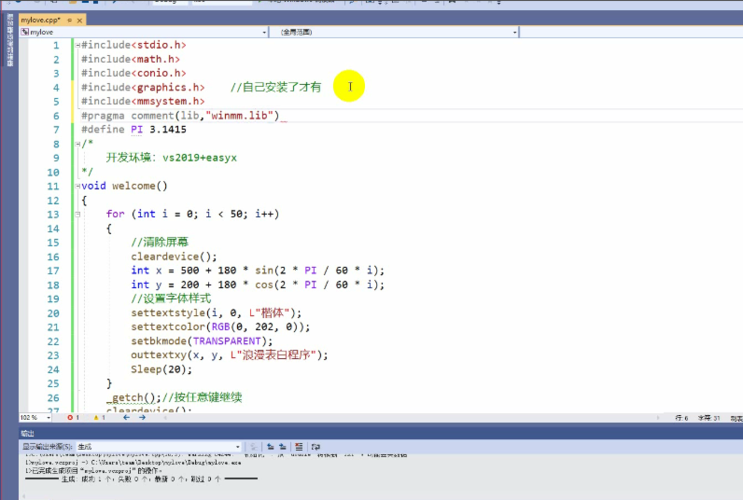The image size is (743, 500).
Task: Collapse the include block at line 1
Action: click(x=78, y=45)
